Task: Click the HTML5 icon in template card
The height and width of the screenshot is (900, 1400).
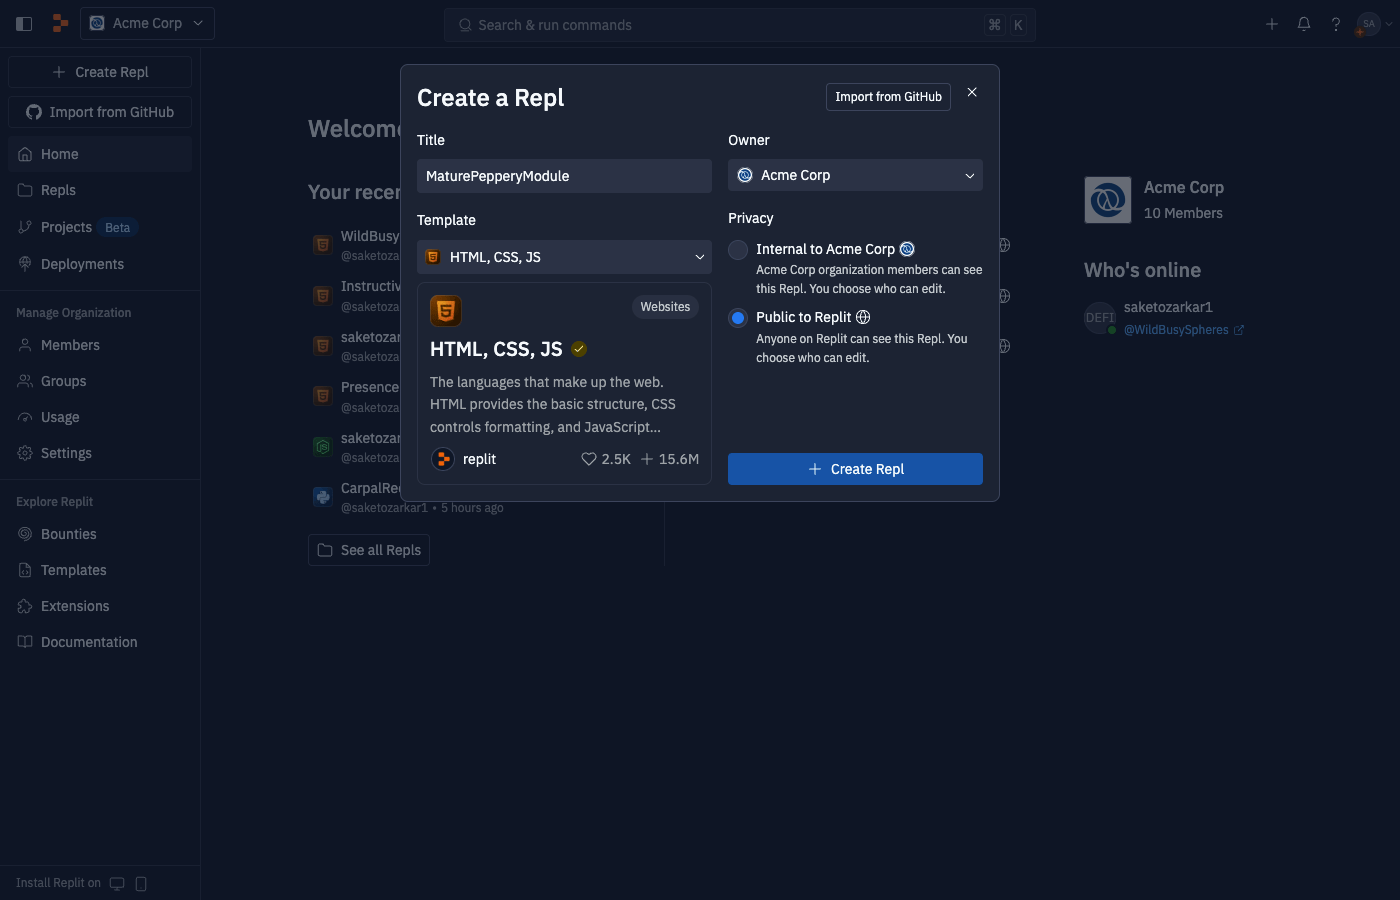Action: [x=446, y=311]
